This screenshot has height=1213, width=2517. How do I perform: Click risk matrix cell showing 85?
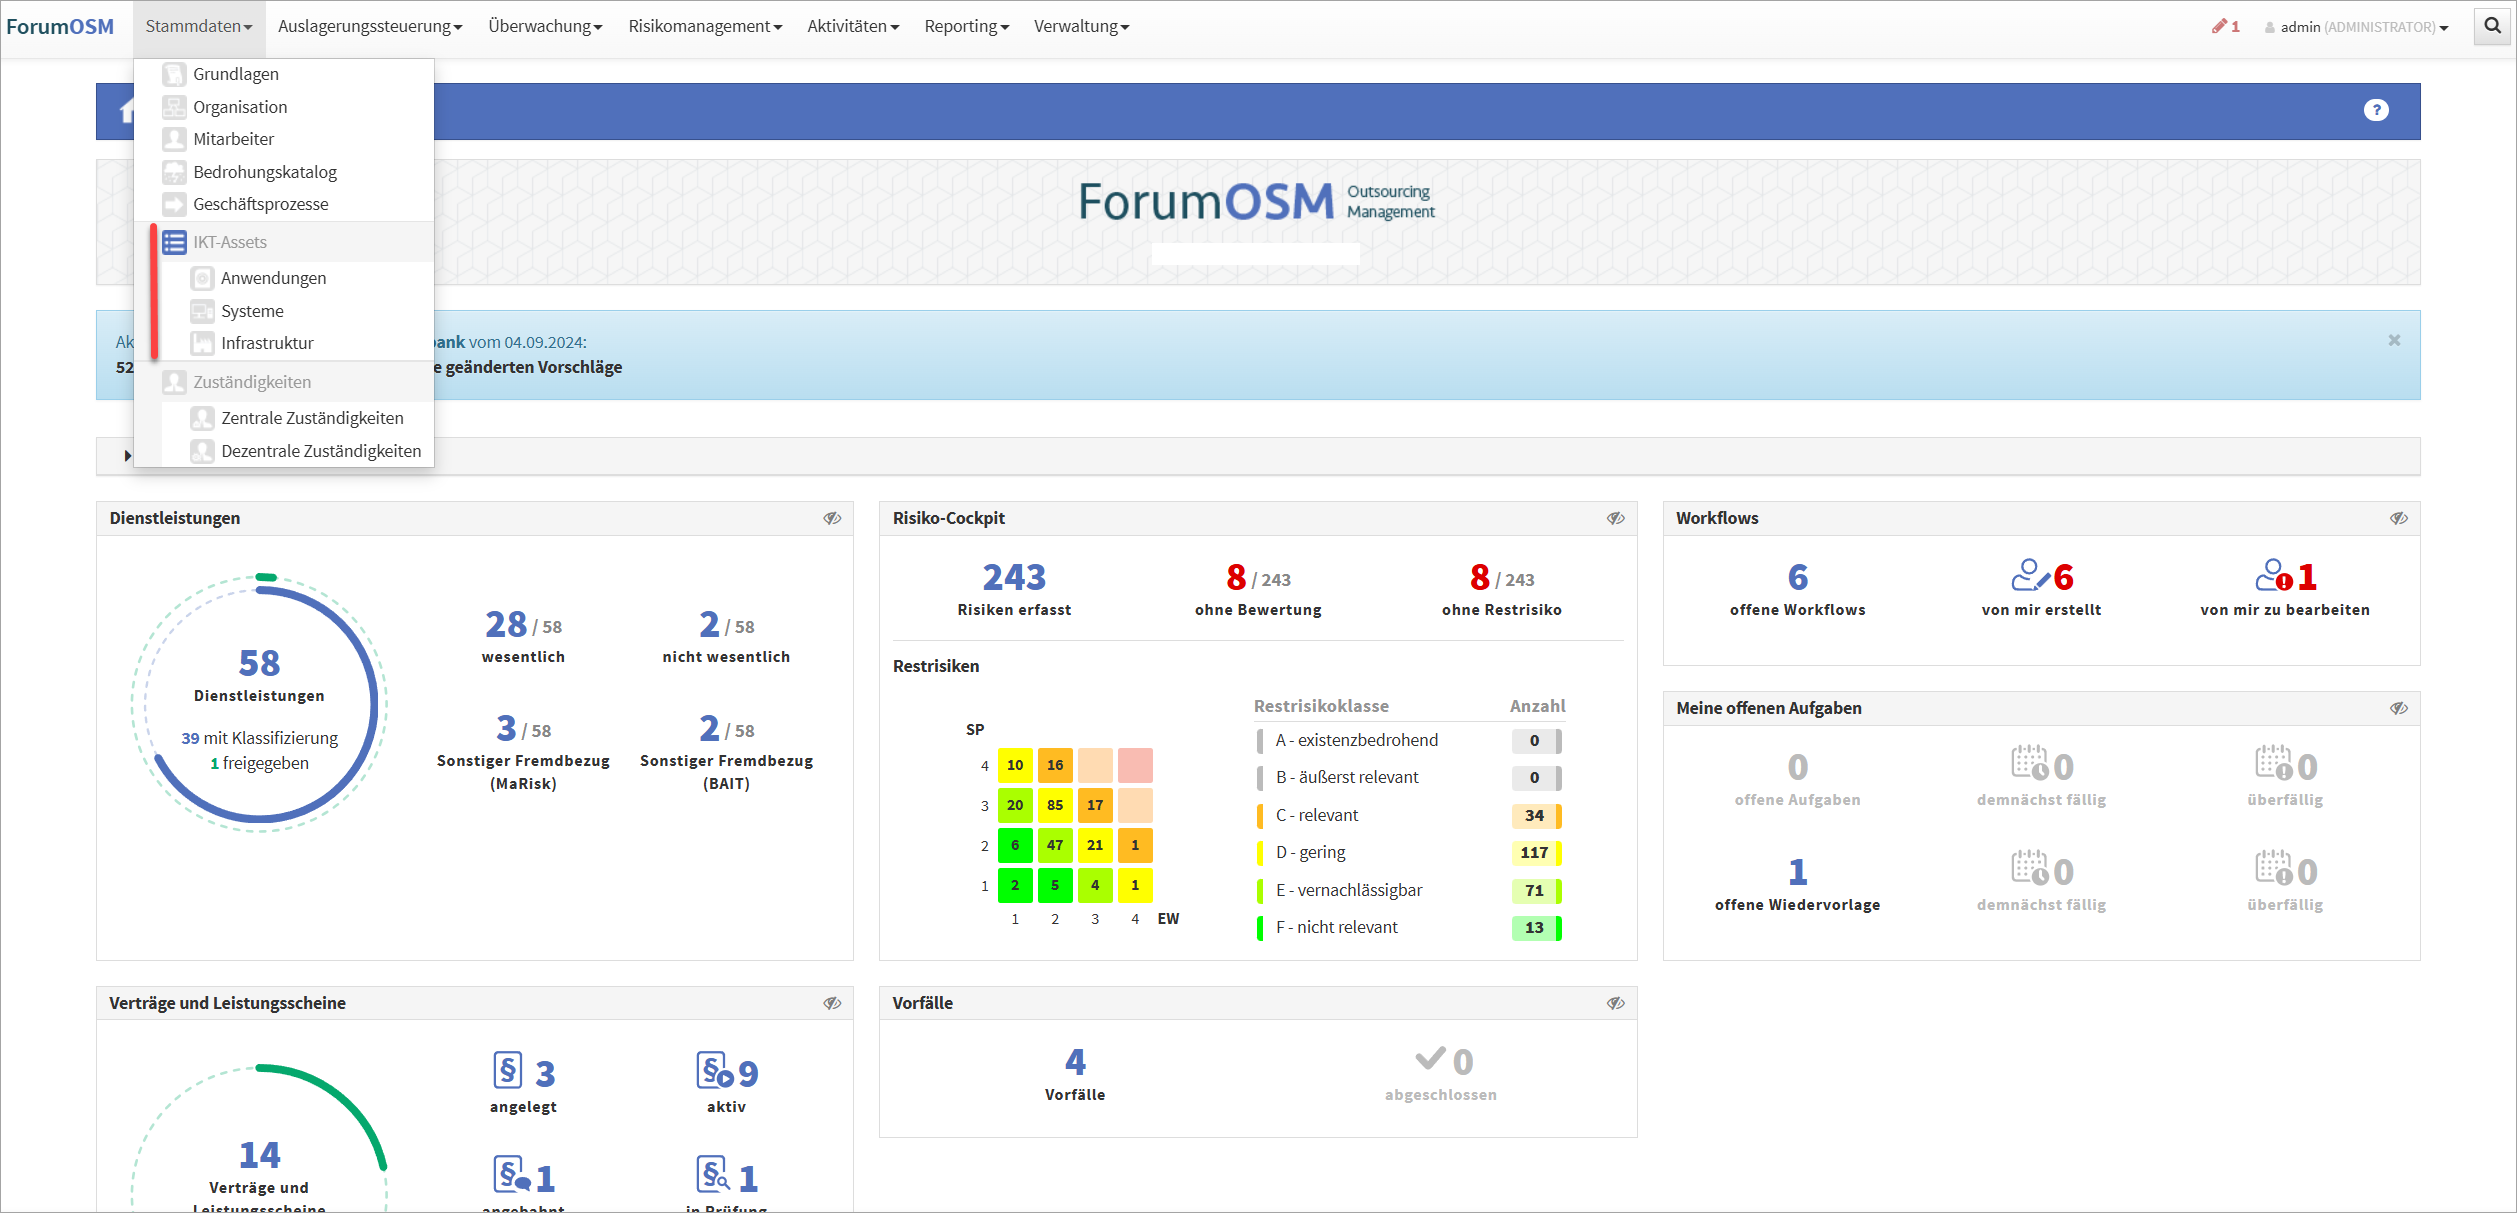coord(1054,805)
